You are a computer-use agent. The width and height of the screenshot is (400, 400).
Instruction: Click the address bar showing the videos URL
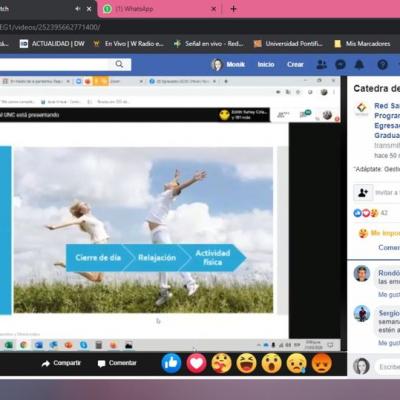[x=200, y=27]
